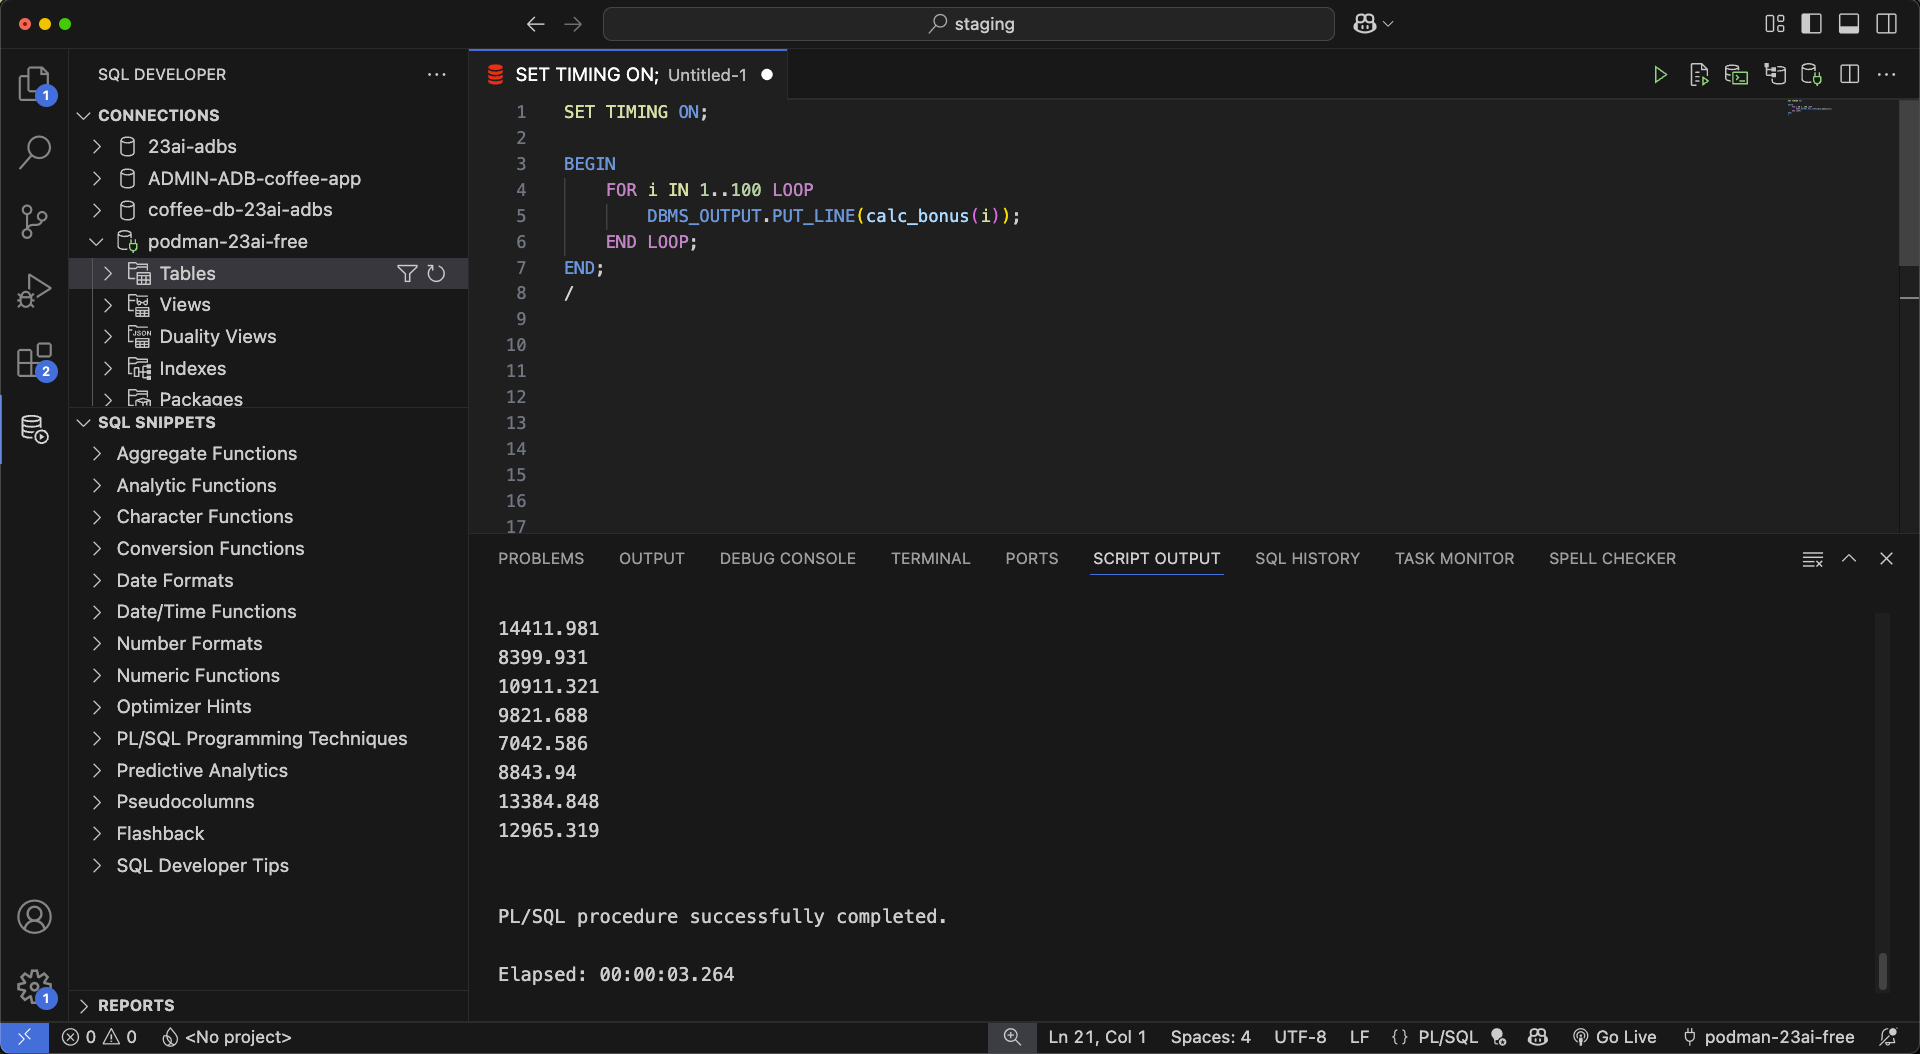This screenshot has width=1920, height=1054.
Task: Change language mode PL/SQL
Action: coord(1447,1037)
